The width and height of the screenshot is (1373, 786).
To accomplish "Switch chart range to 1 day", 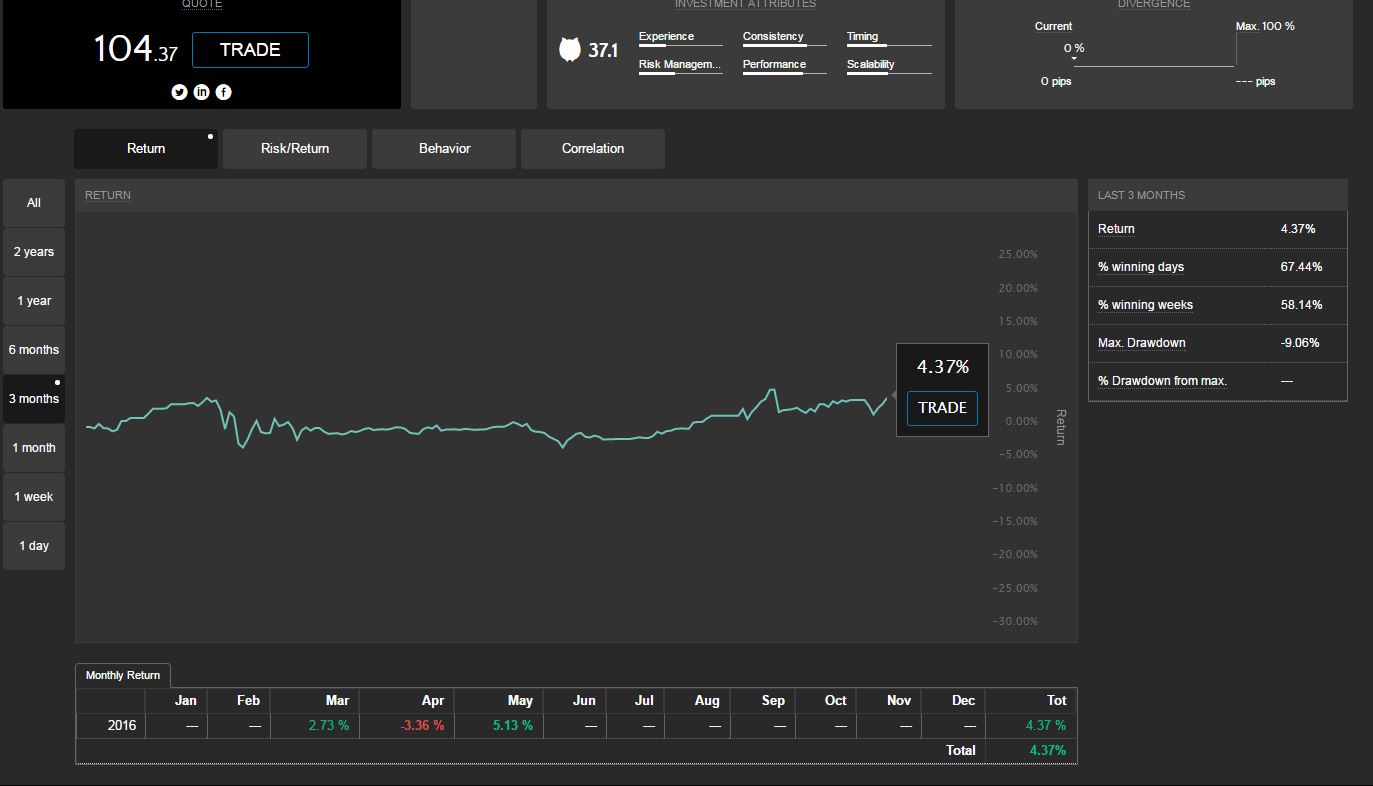I will tap(34, 546).
